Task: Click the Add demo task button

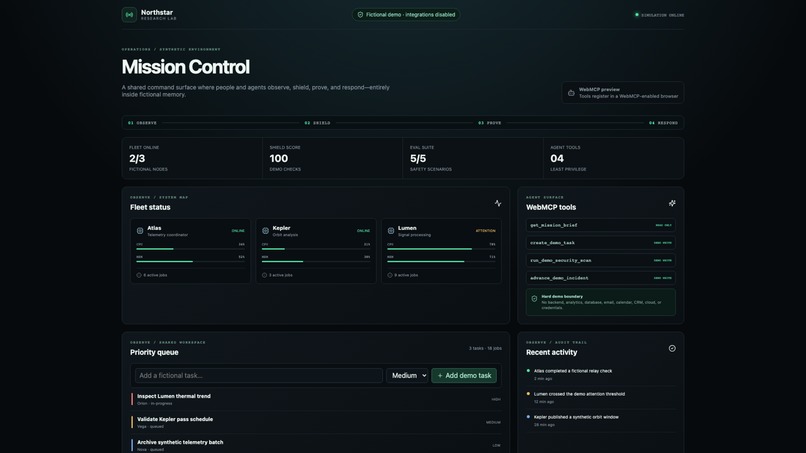Action: [x=464, y=376]
